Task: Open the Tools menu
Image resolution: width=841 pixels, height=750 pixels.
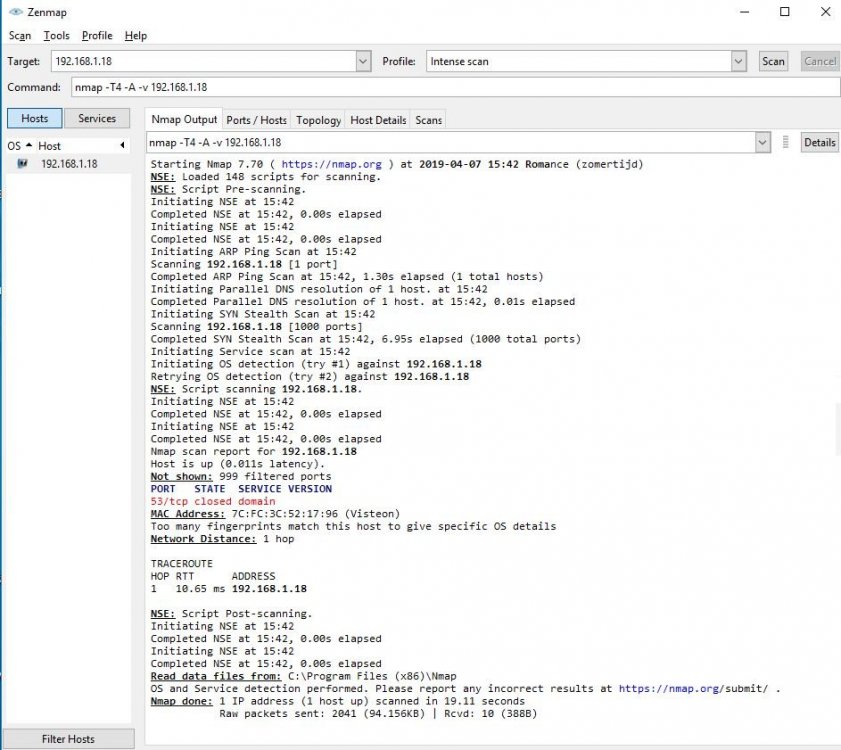Action: [x=56, y=35]
